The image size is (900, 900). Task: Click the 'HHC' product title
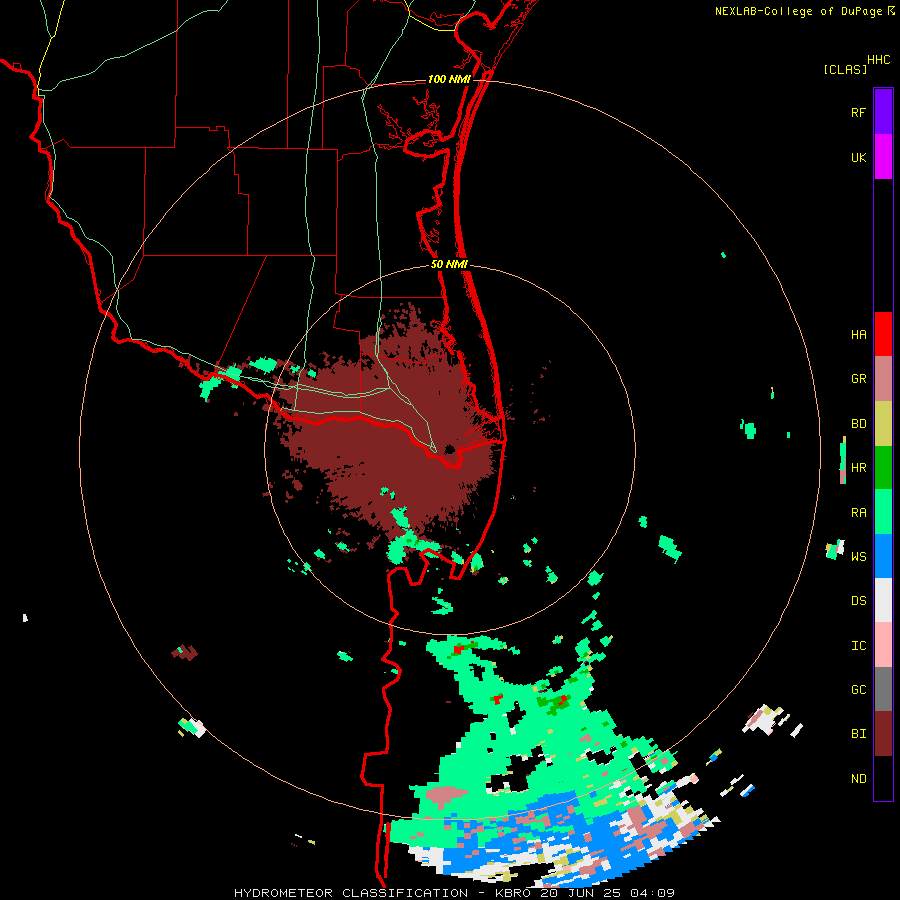879,60
